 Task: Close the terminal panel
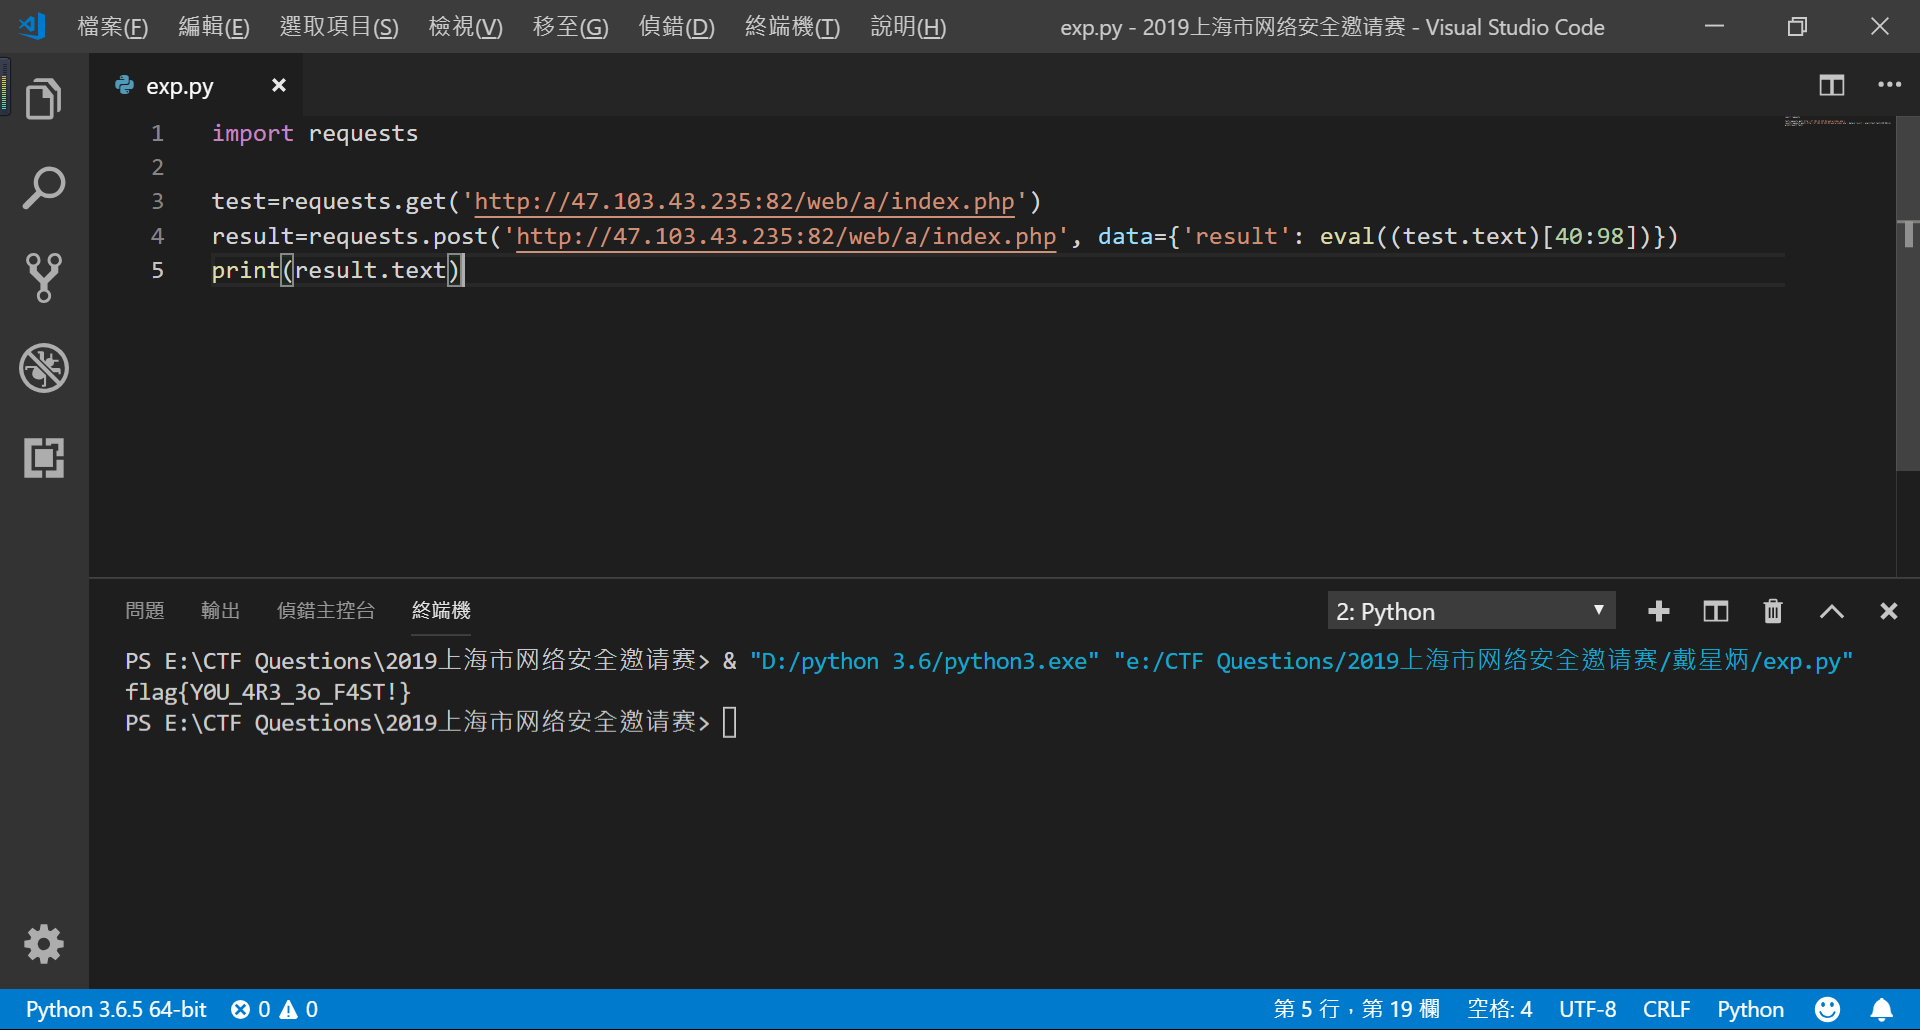click(1888, 611)
